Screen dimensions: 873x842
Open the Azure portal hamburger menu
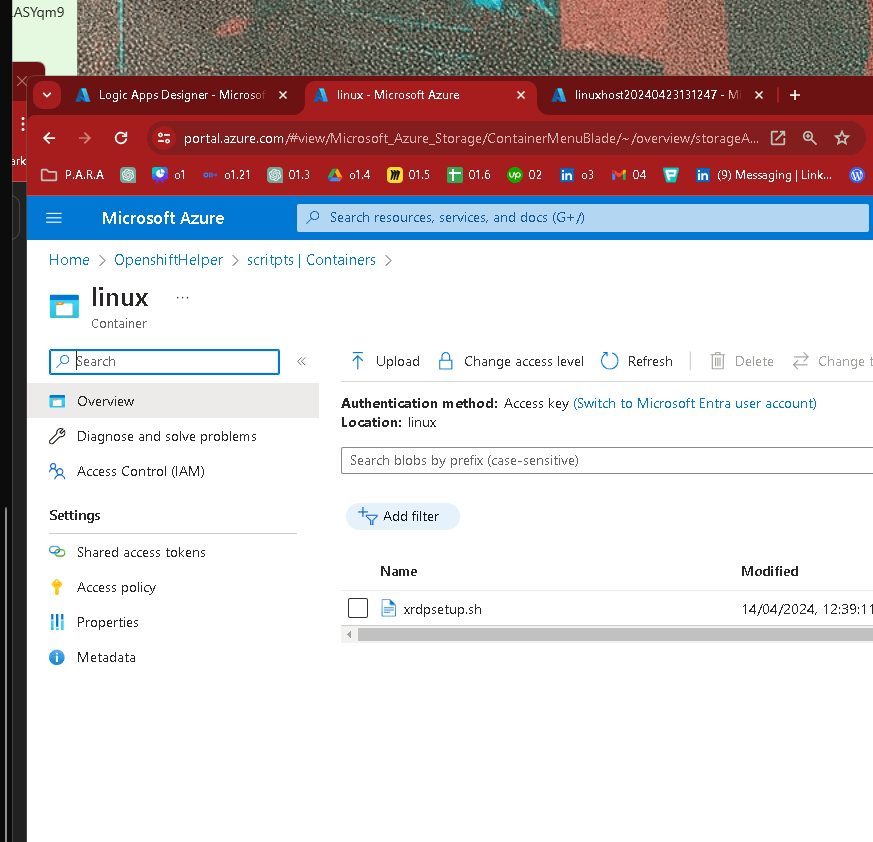[x=53, y=218]
